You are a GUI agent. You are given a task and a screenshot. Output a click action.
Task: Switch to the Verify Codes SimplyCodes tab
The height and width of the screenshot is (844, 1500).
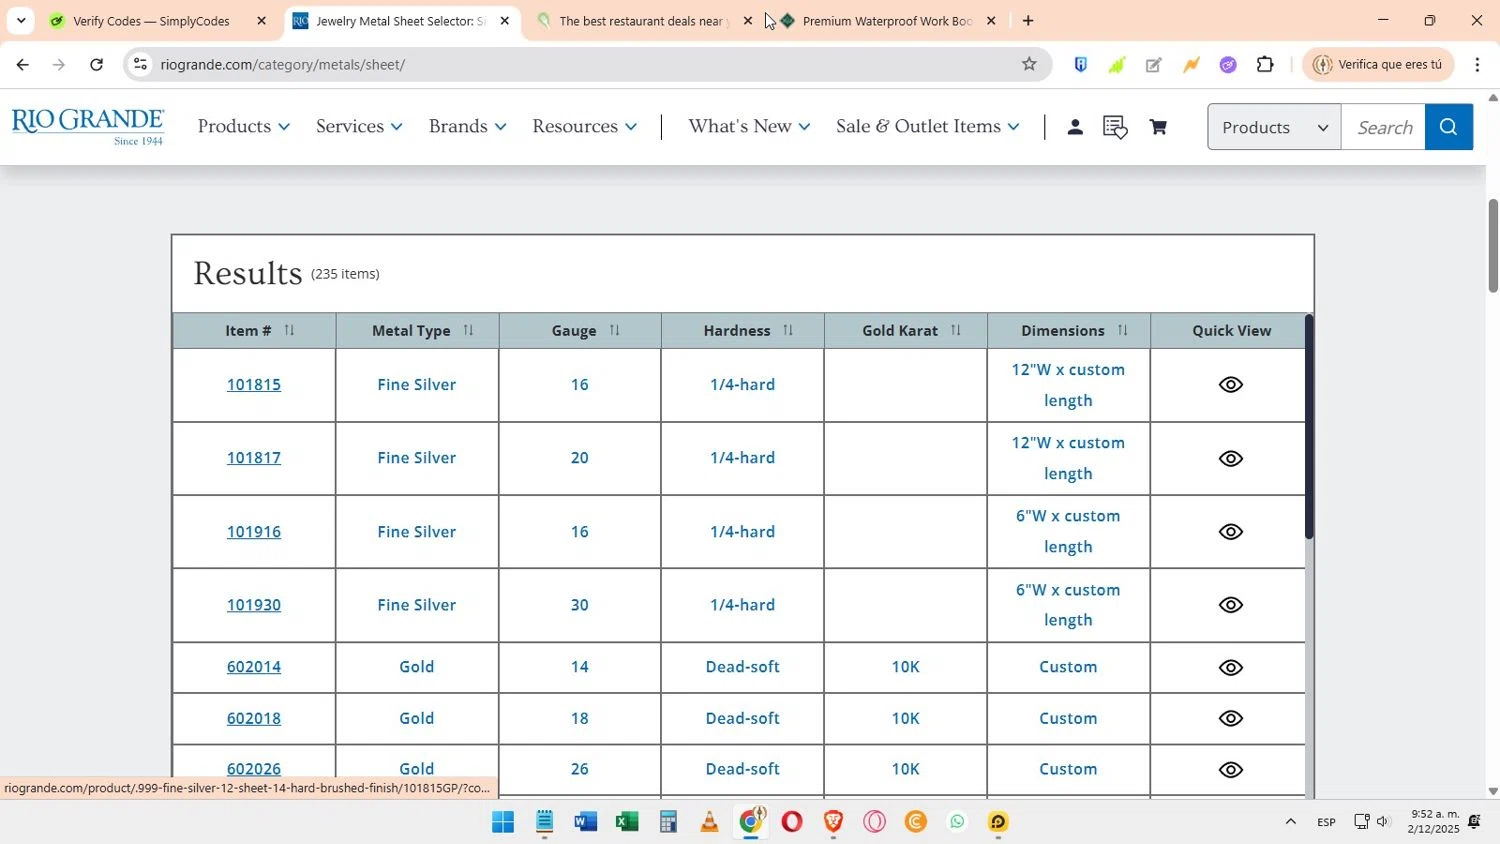click(x=150, y=21)
